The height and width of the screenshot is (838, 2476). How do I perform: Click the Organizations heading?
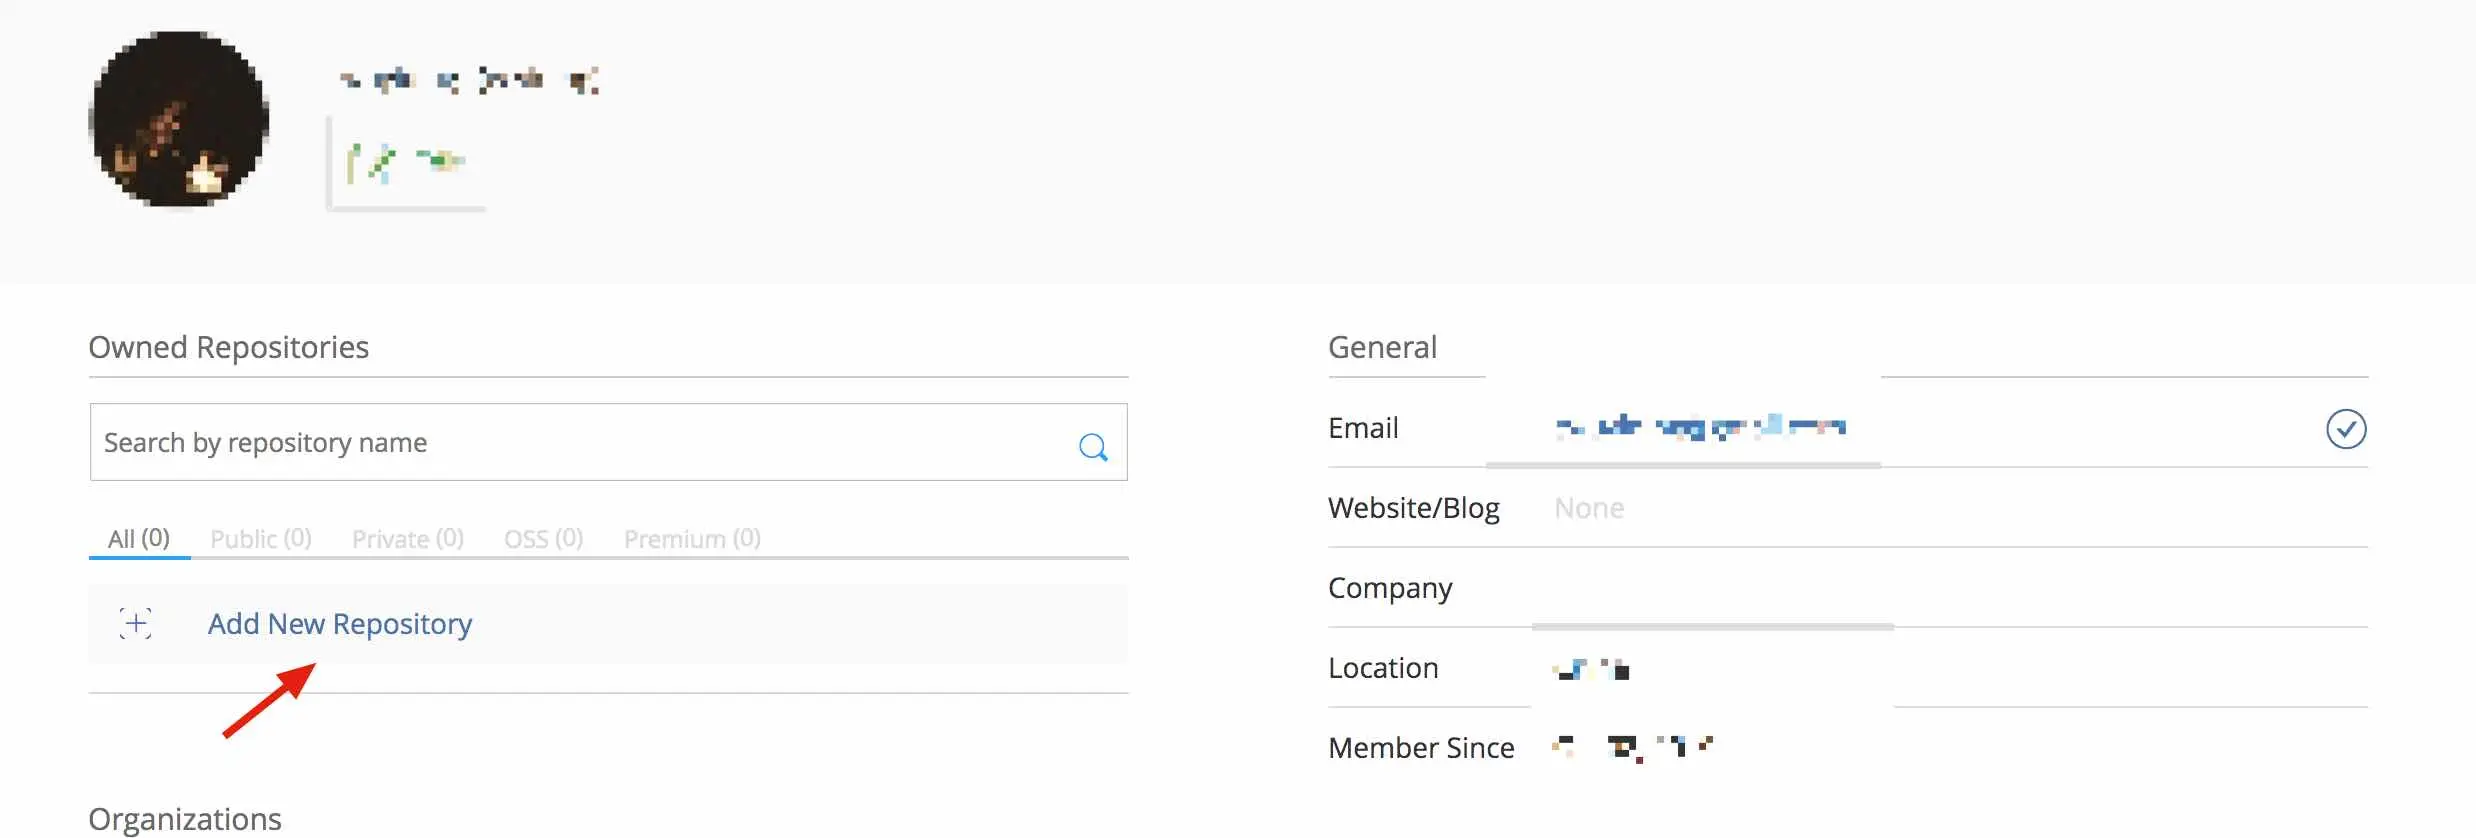(x=185, y=819)
